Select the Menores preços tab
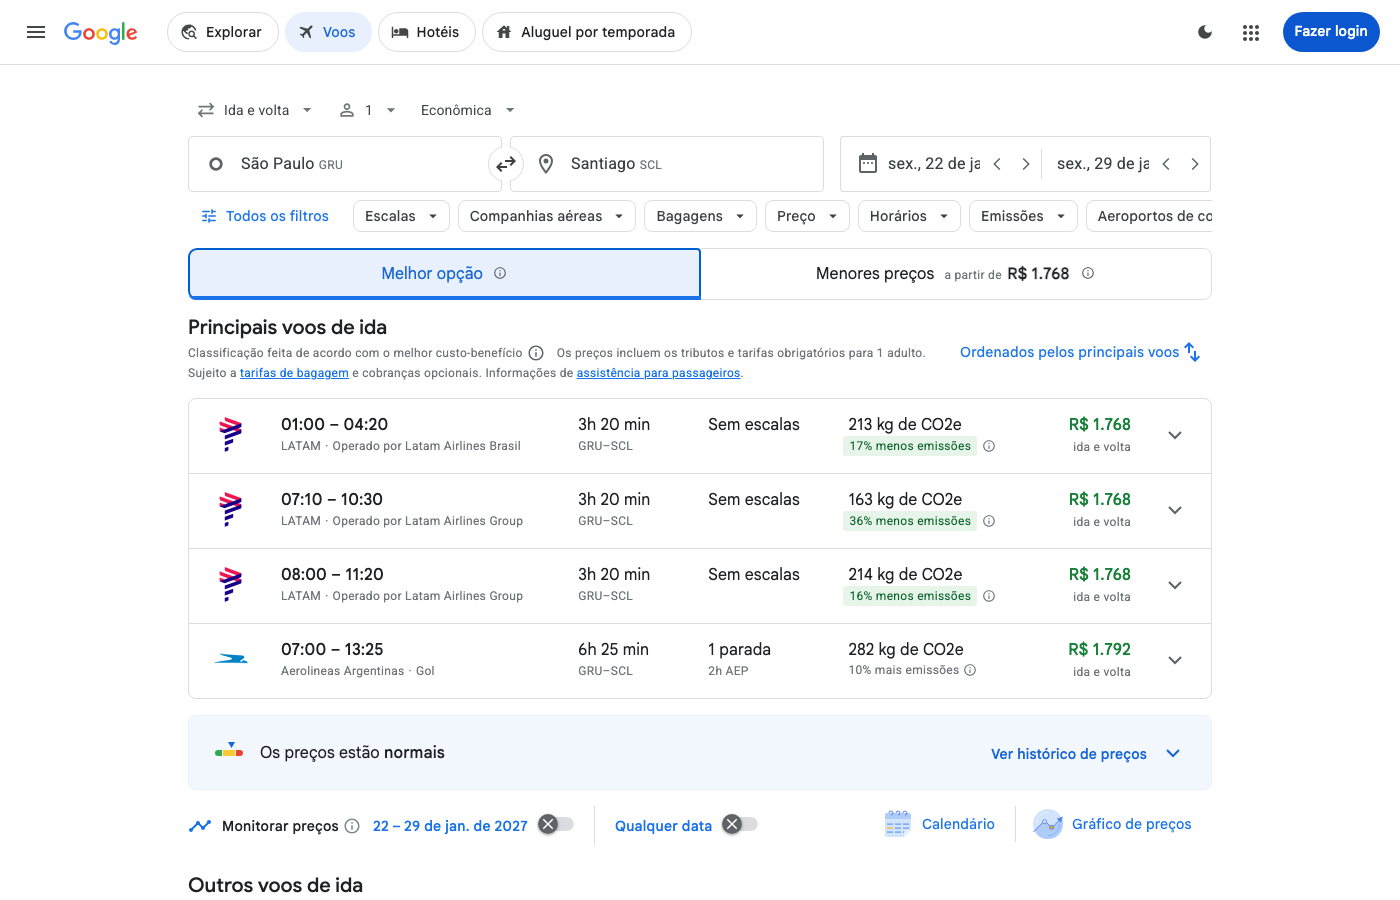 pyautogui.click(x=955, y=273)
